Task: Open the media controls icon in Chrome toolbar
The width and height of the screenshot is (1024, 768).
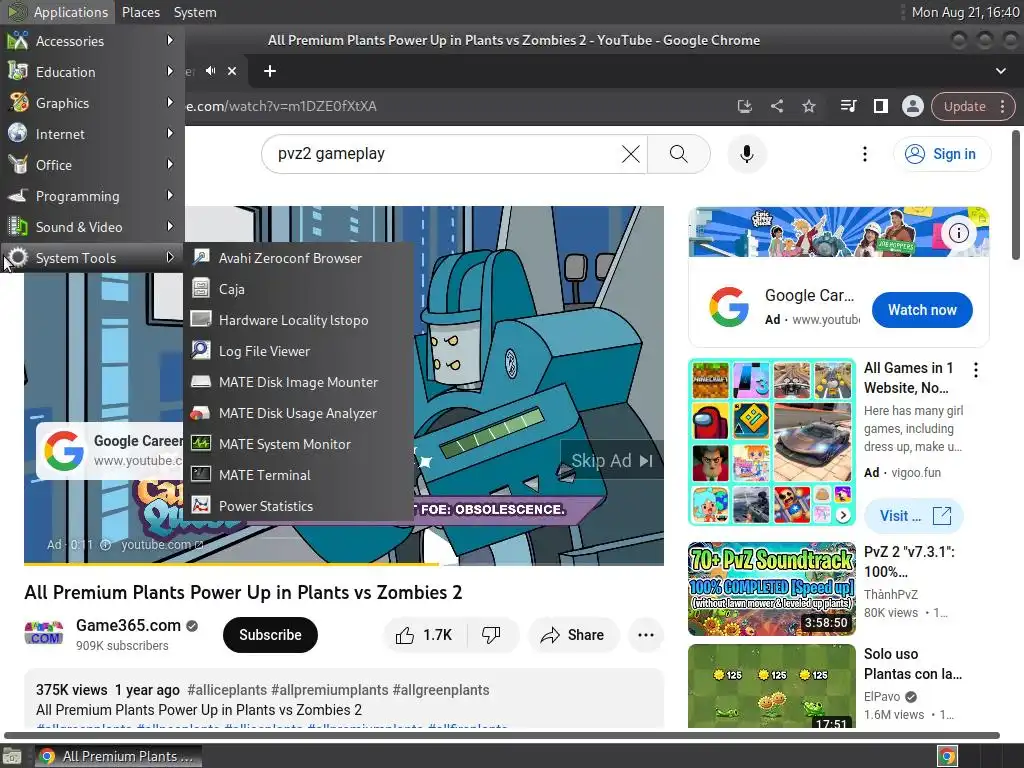Action: [x=848, y=106]
